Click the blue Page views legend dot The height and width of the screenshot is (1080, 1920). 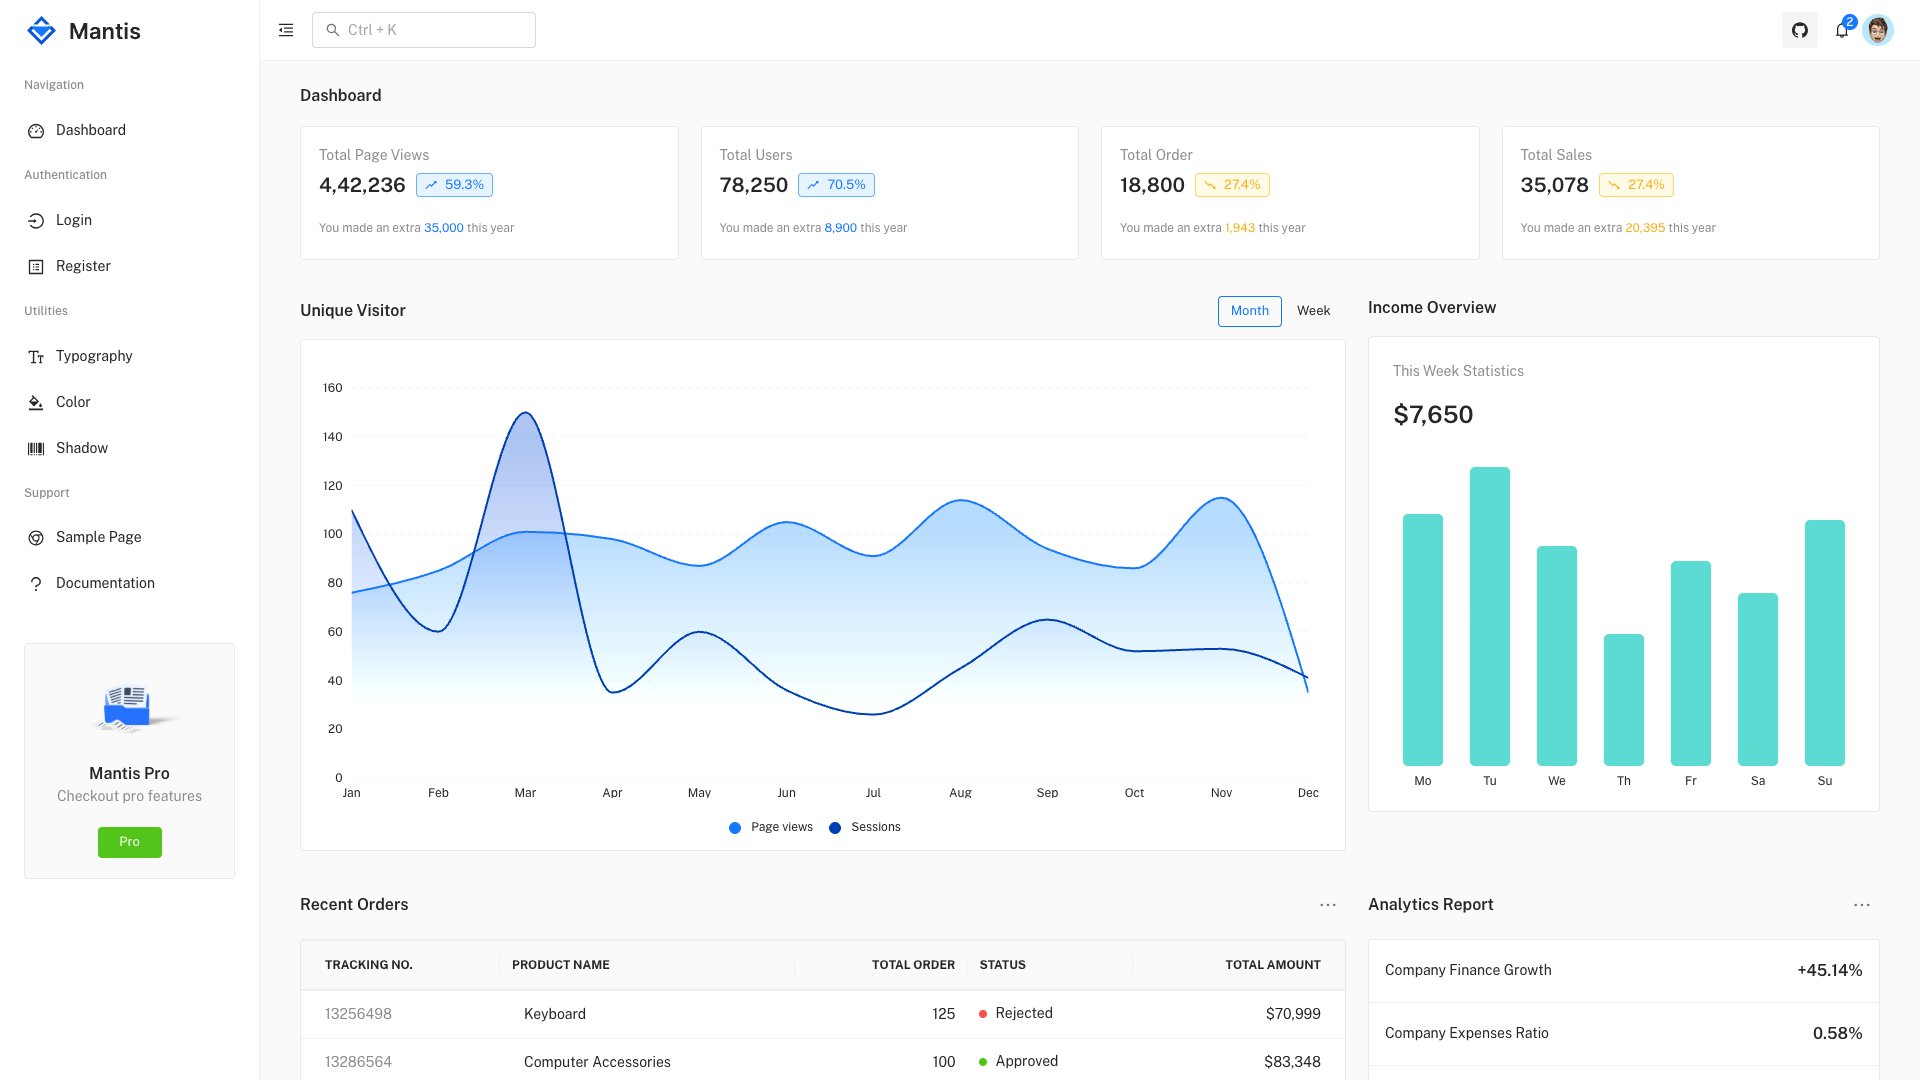point(734,827)
